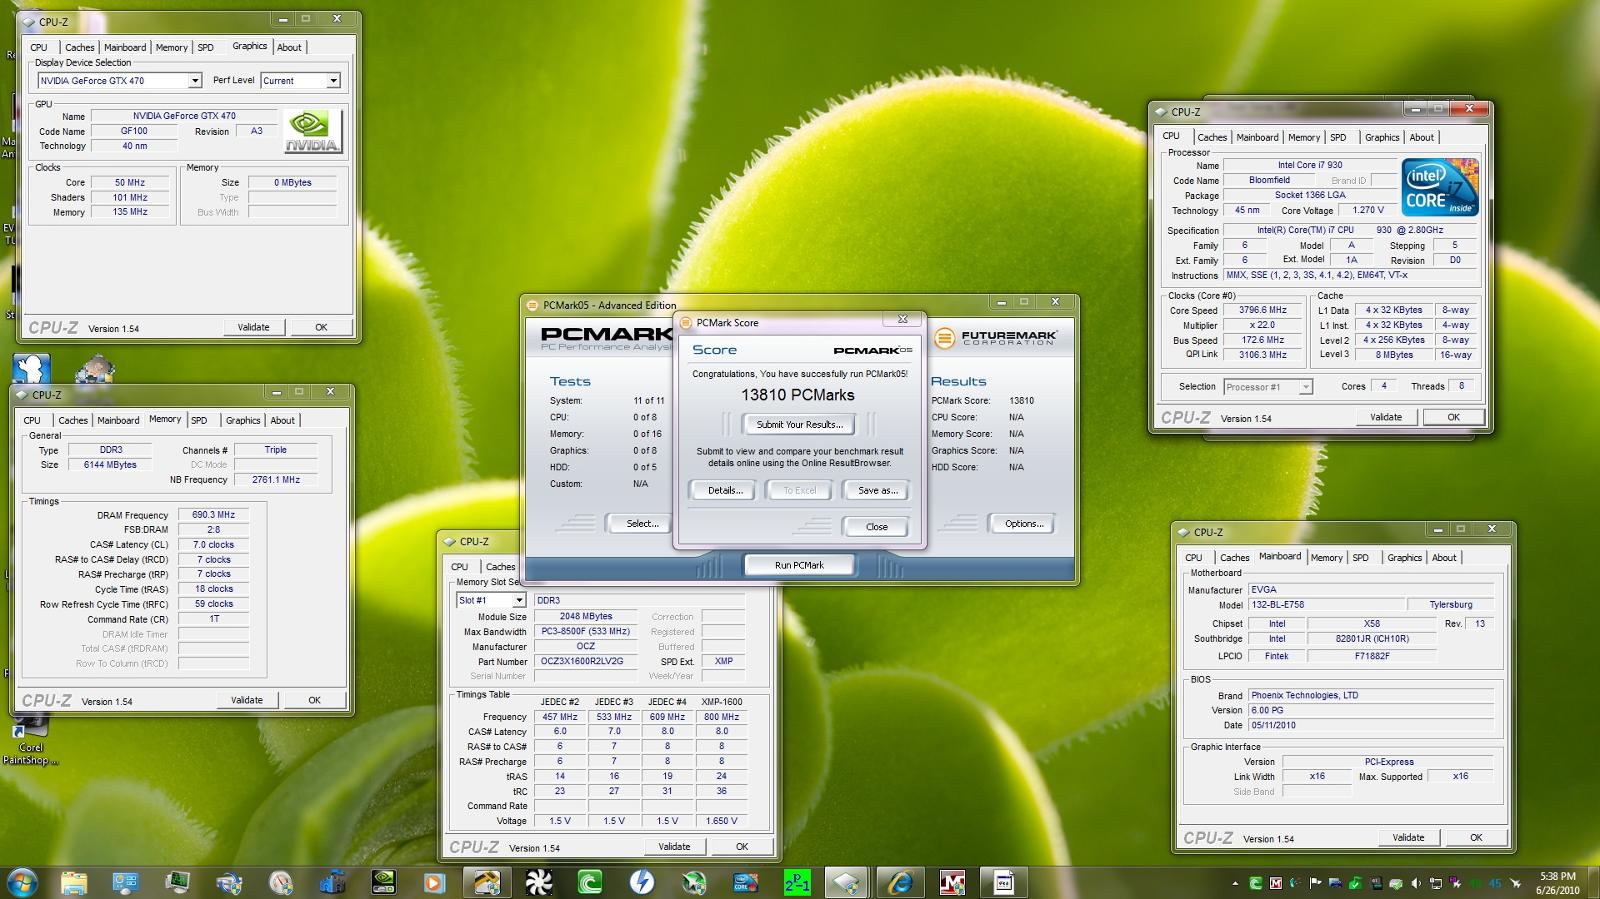Select the SPD tab in CPU-Z Memory window
1600x899 pixels.
point(199,420)
